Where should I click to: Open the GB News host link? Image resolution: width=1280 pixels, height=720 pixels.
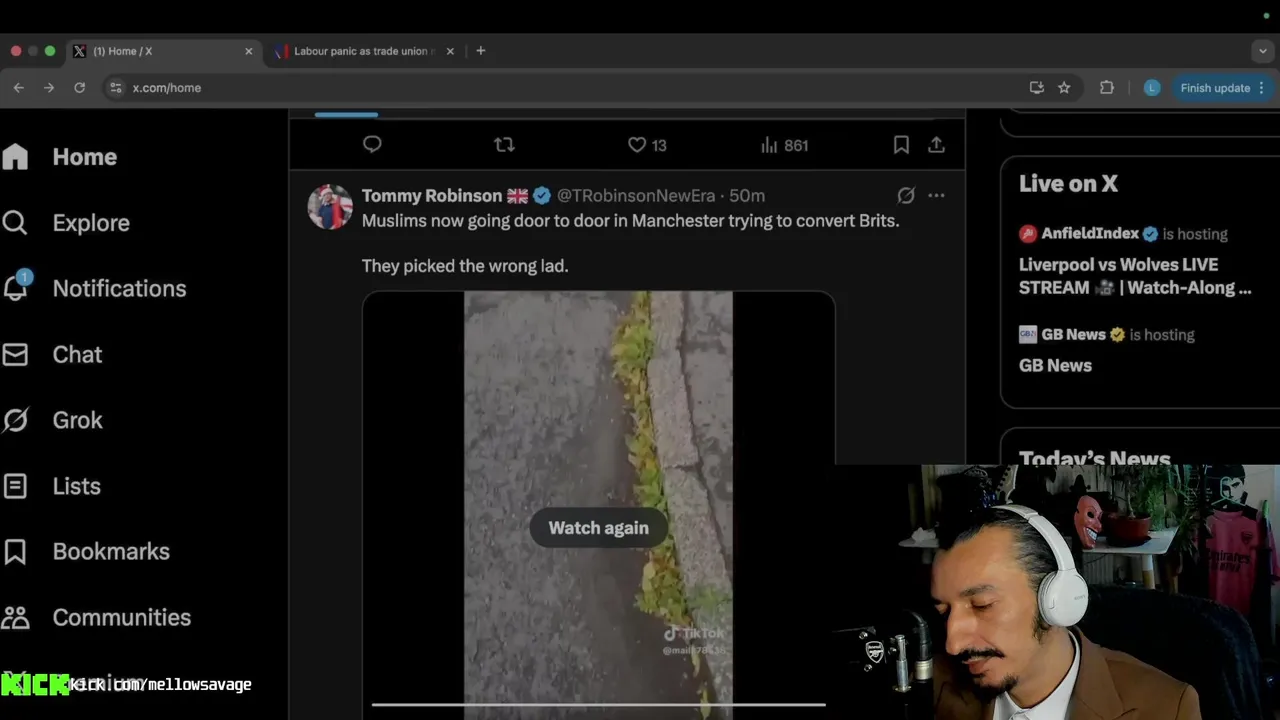coord(1073,334)
